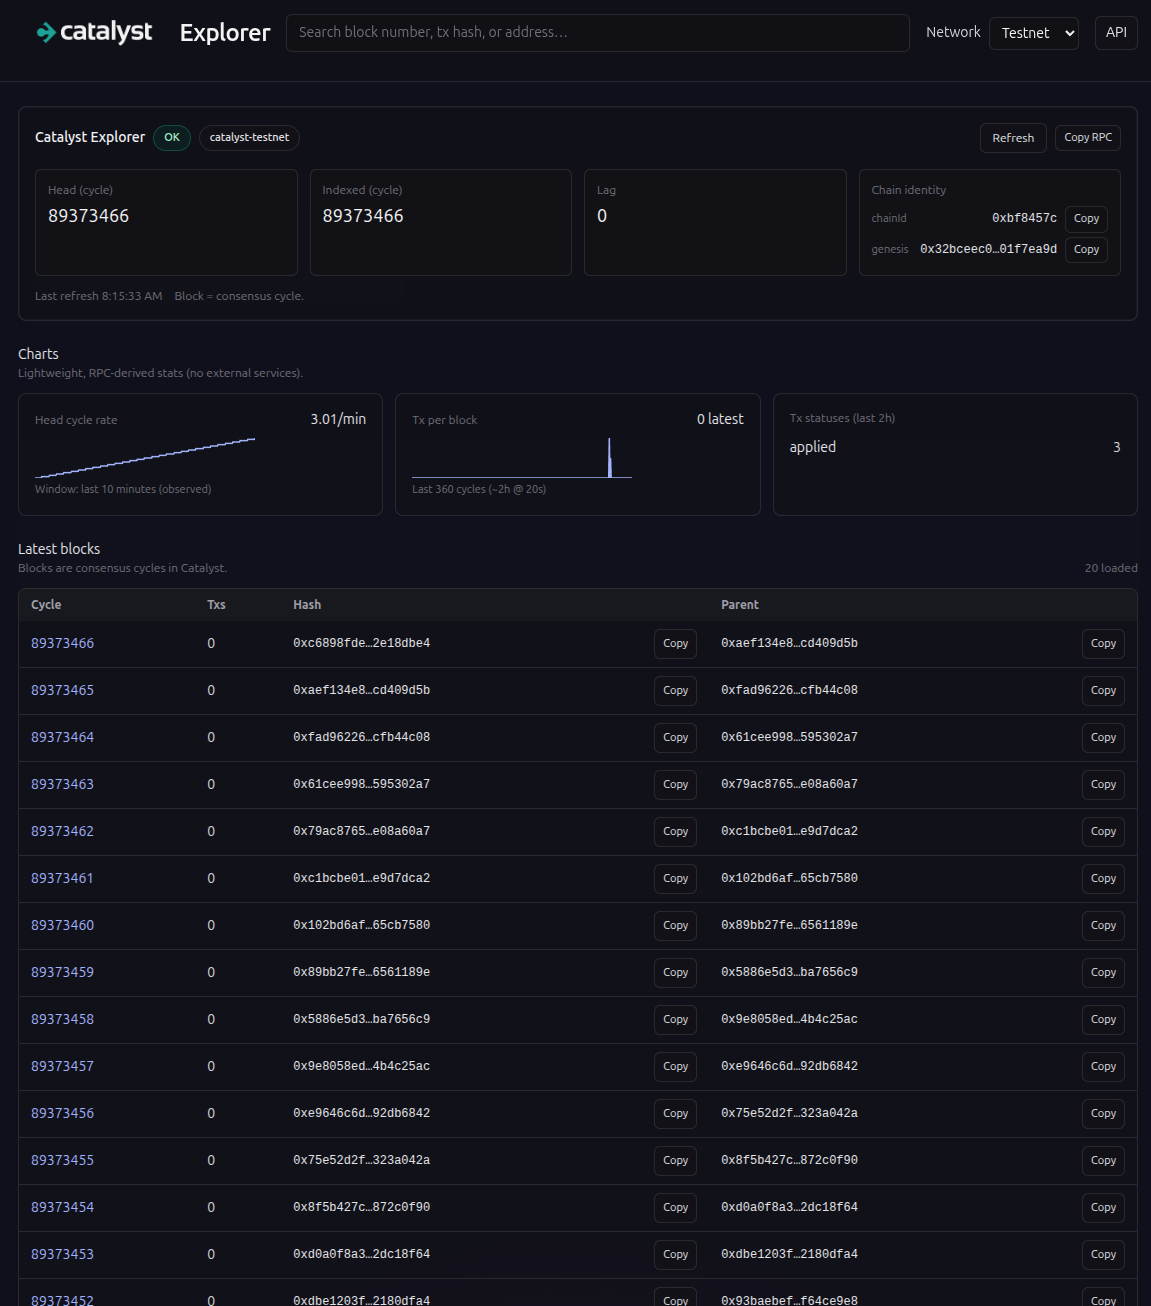Copy parent hash of cycle 89373458
The width and height of the screenshot is (1151, 1306).
pyautogui.click(x=1103, y=1020)
